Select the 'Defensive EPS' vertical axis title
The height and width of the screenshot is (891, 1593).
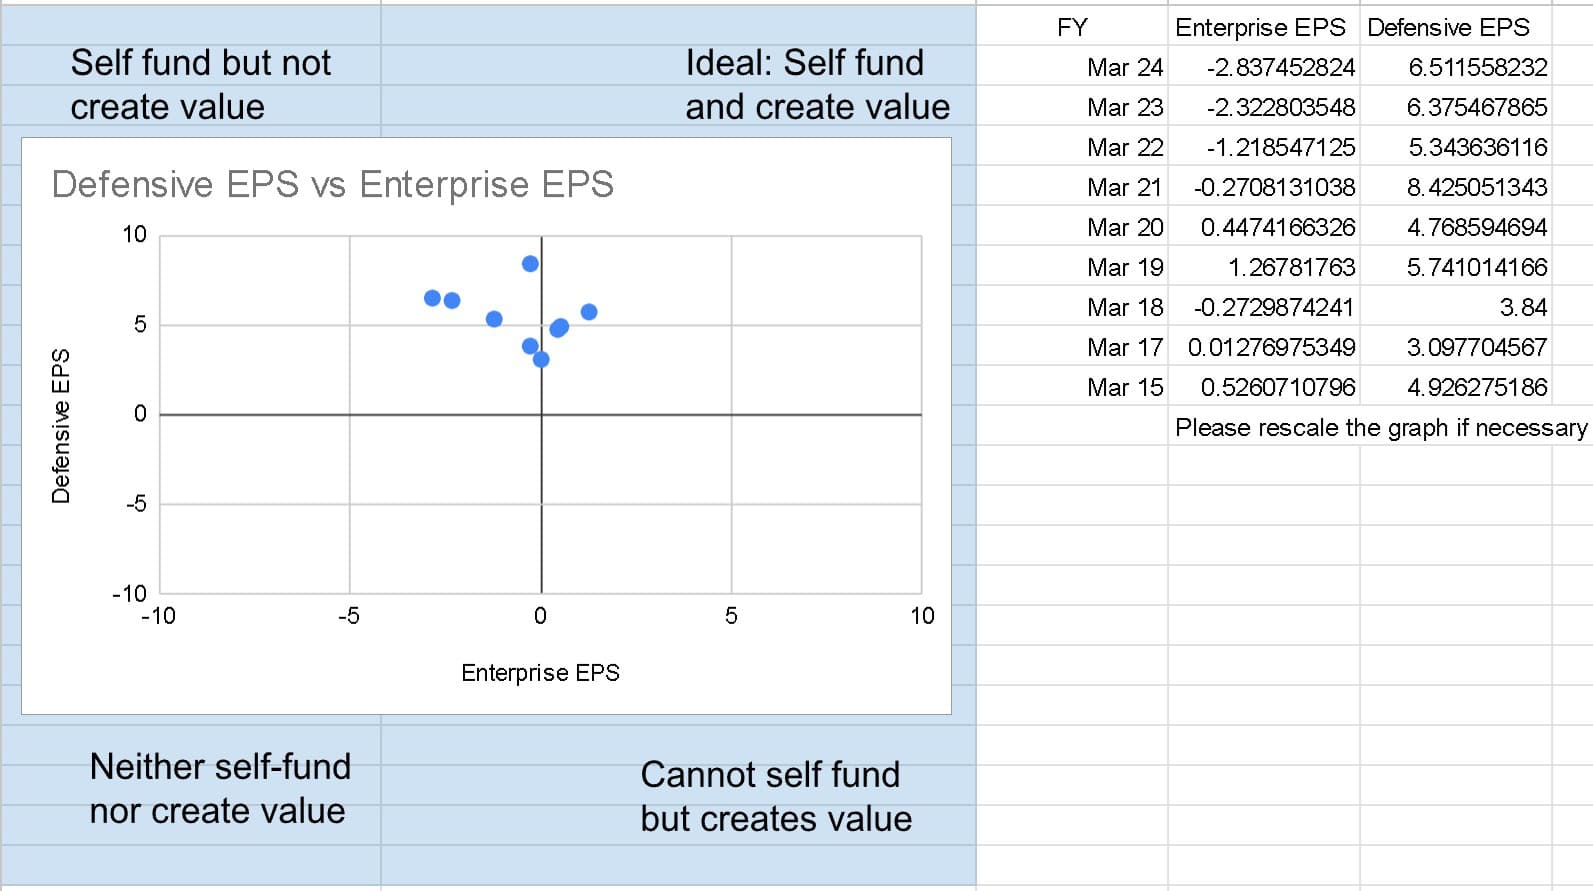[x=61, y=426]
